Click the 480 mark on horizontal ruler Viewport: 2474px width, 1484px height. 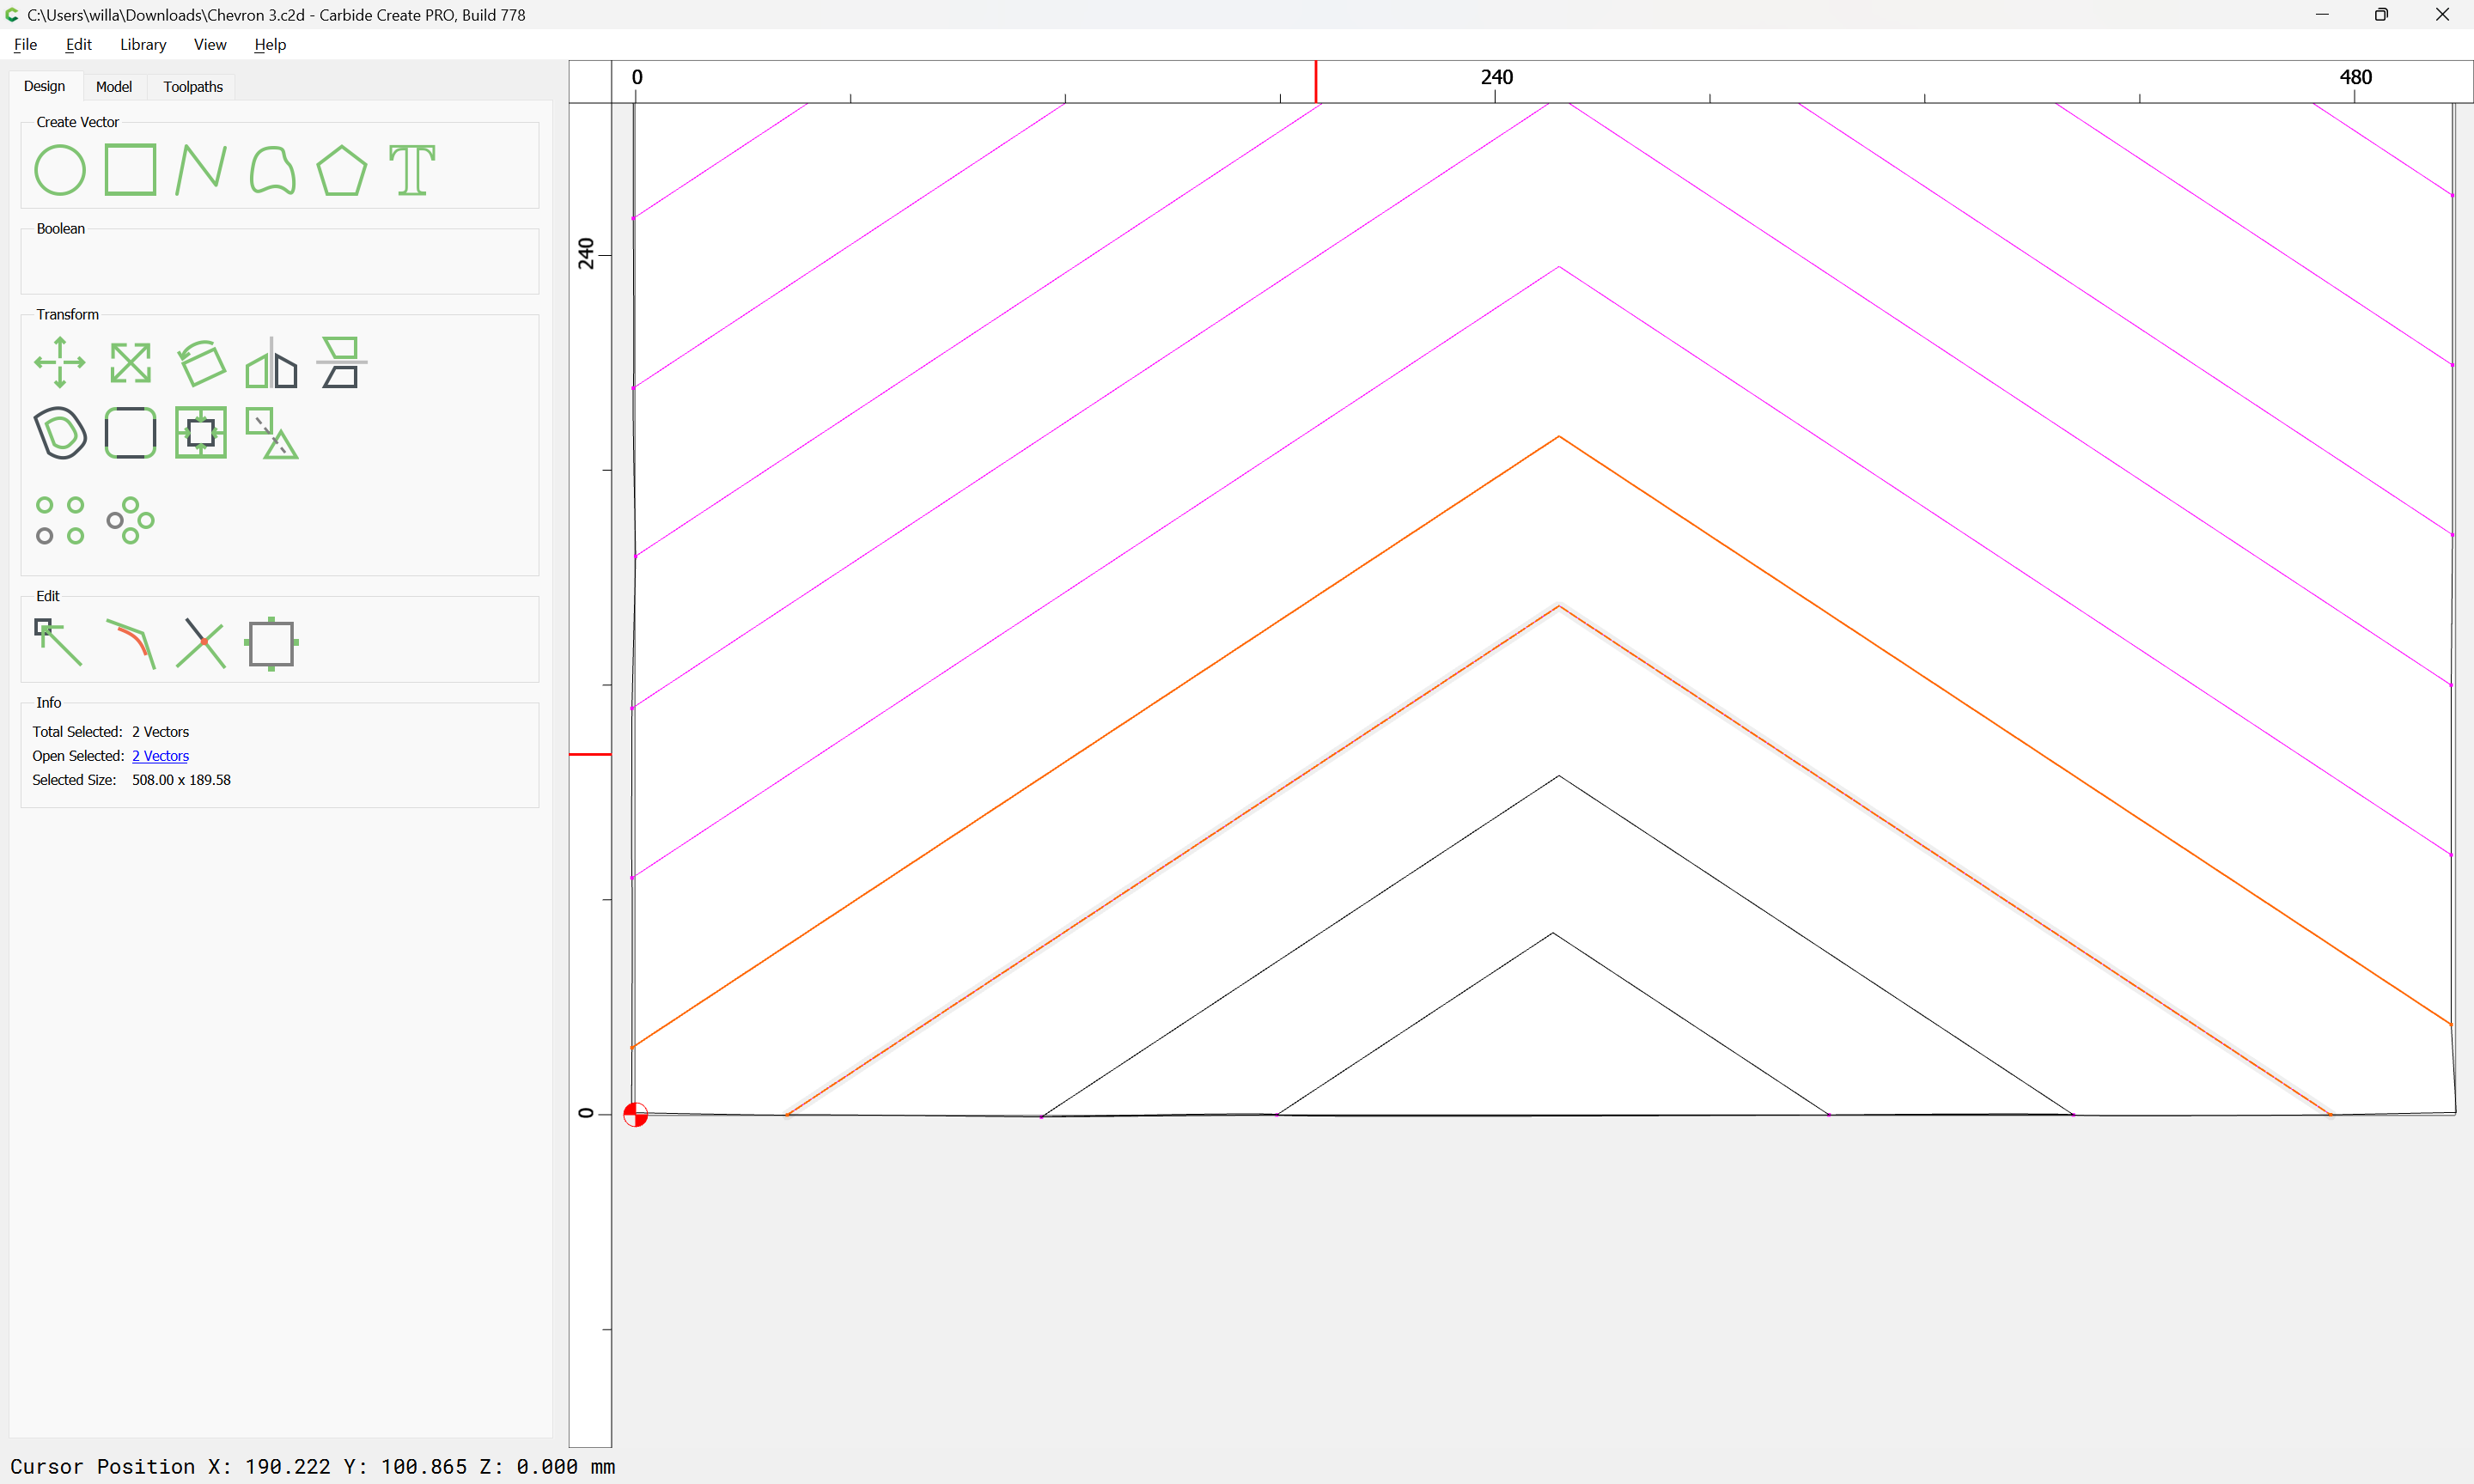point(2355,77)
